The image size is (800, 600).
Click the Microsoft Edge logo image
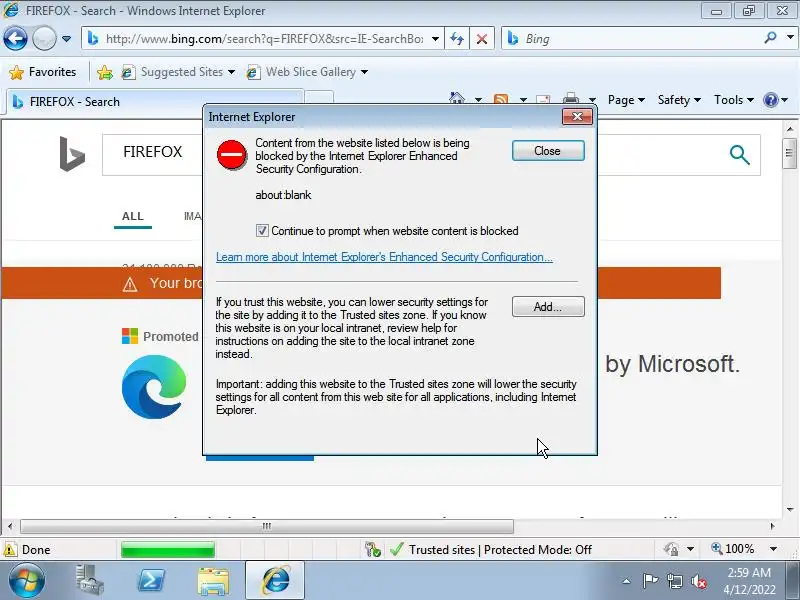coord(154,387)
